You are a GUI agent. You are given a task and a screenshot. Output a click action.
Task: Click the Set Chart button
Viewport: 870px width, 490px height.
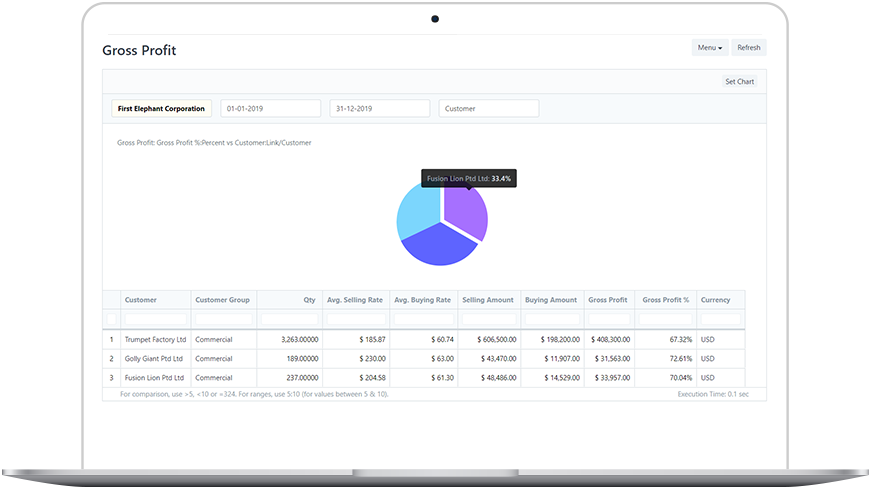pyautogui.click(x=739, y=82)
